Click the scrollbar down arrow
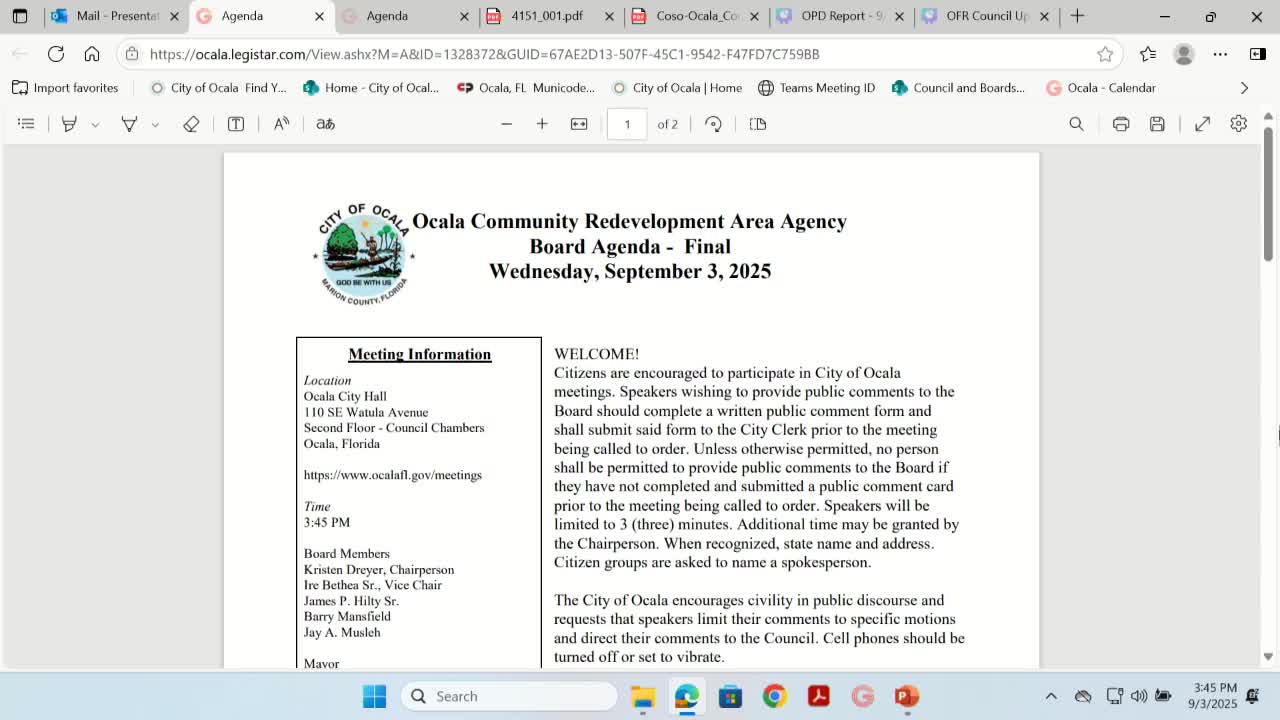The width and height of the screenshot is (1280, 720). pos(1268,657)
